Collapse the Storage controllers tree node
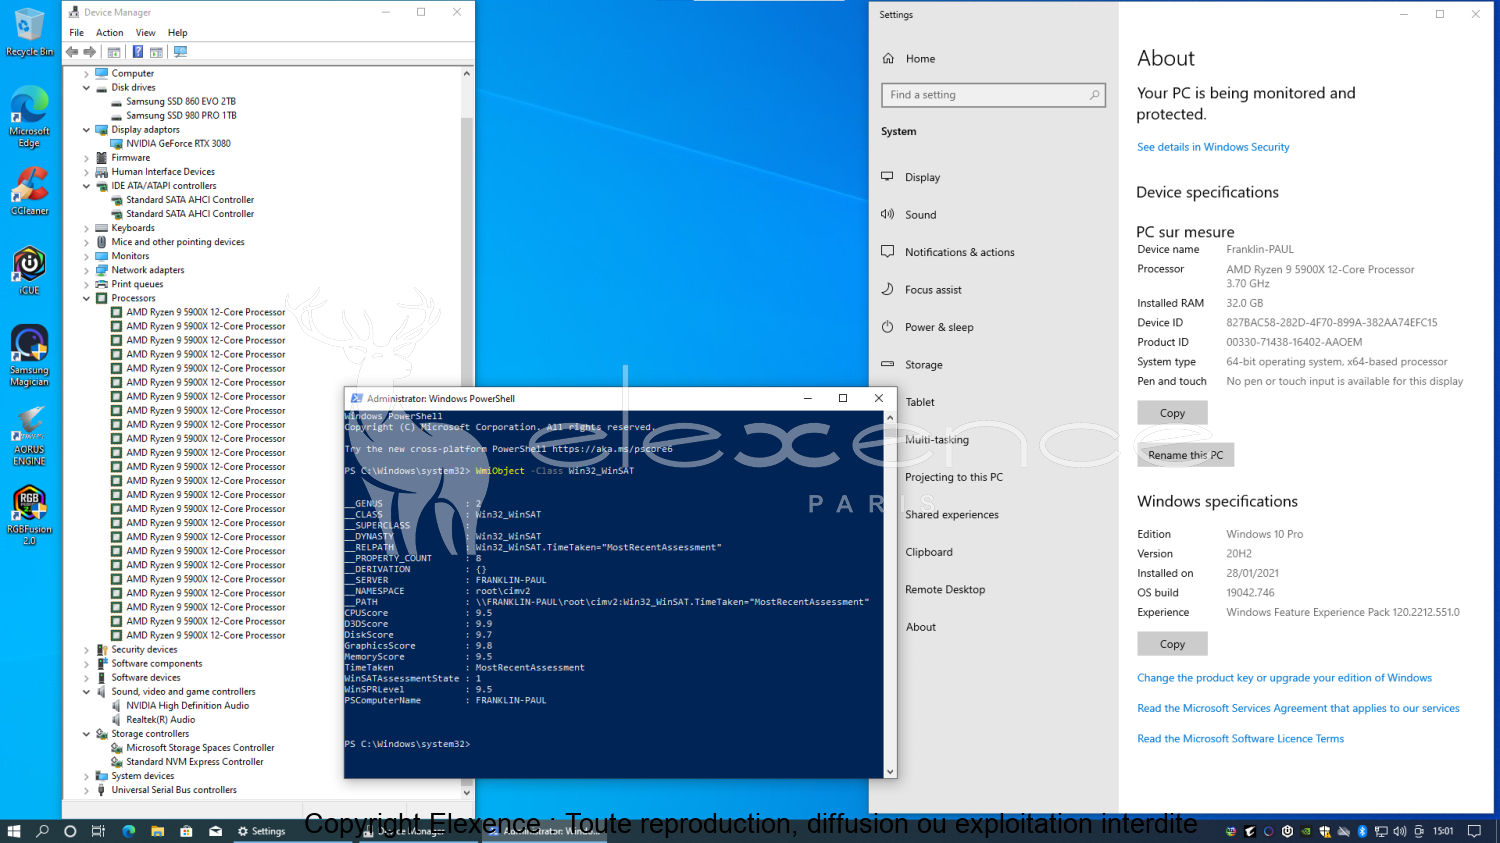1500x843 pixels. pyautogui.click(x=86, y=734)
